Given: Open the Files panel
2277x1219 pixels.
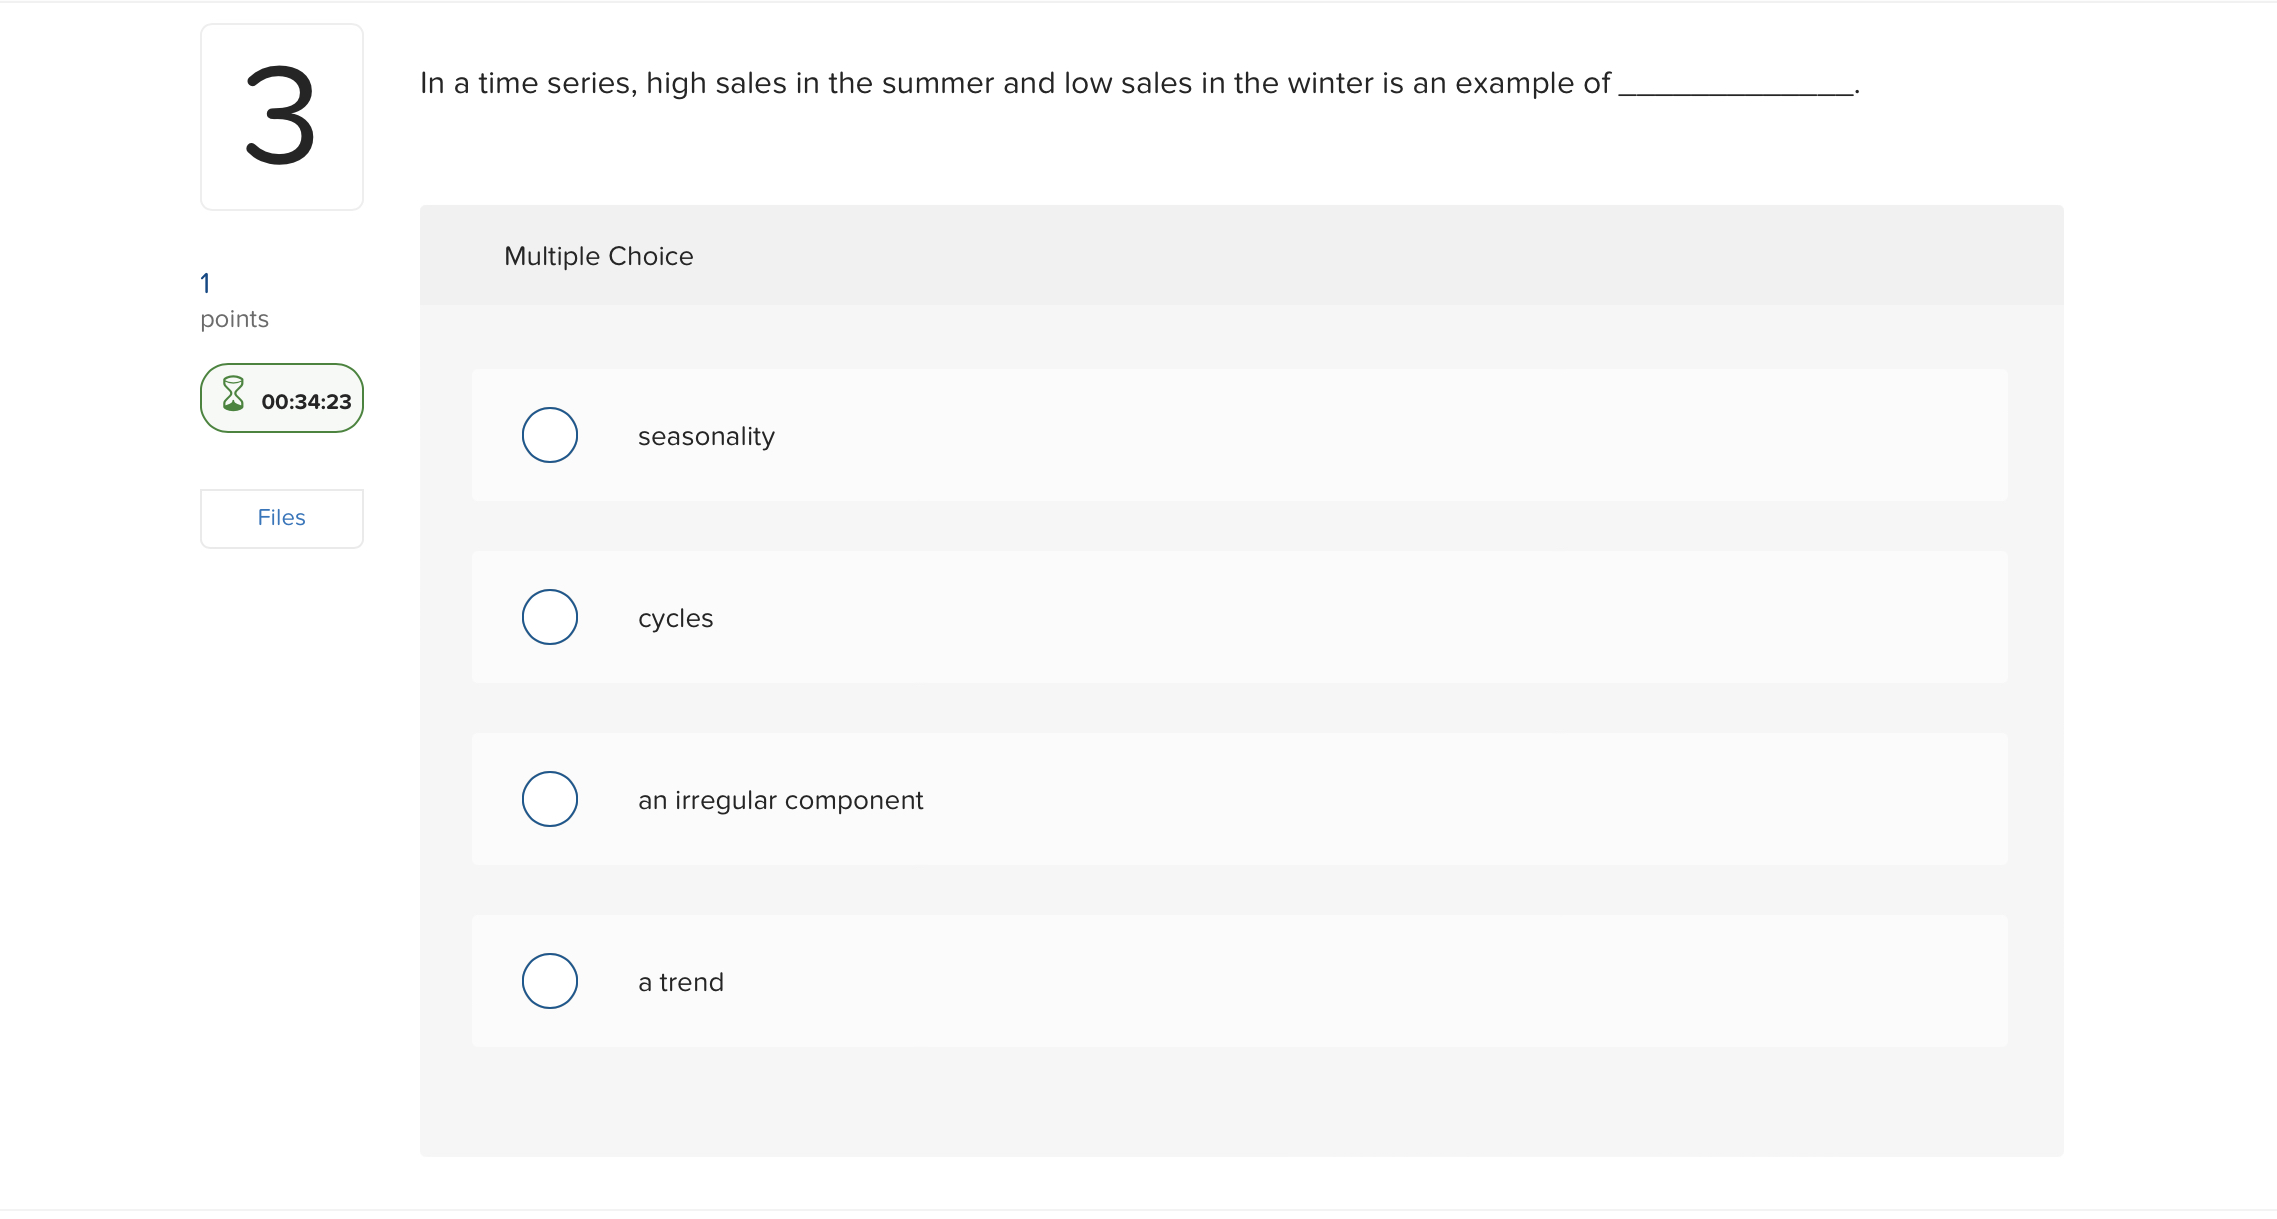Looking at the screenshot, I should point(281,517).
